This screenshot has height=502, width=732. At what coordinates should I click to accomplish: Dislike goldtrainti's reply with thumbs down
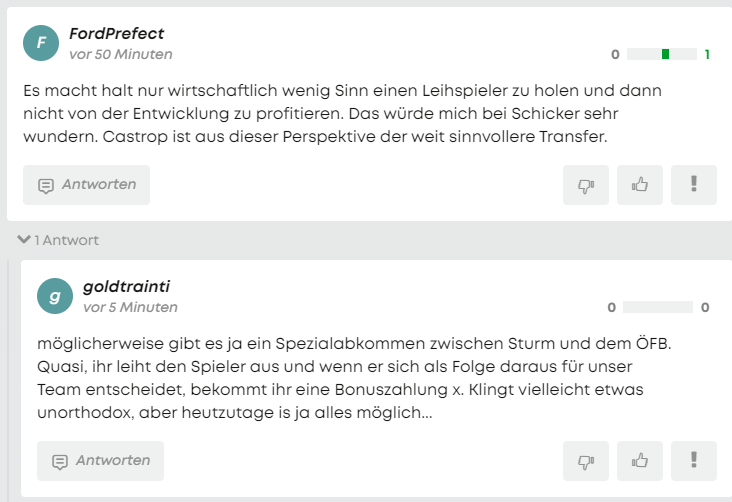tap(585, 461)
